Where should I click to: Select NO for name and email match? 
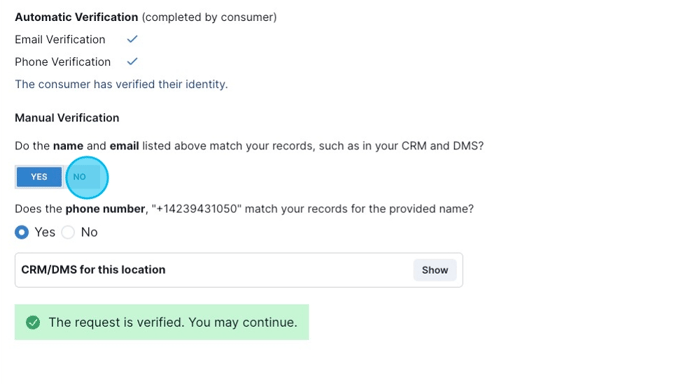coord(80,177)
